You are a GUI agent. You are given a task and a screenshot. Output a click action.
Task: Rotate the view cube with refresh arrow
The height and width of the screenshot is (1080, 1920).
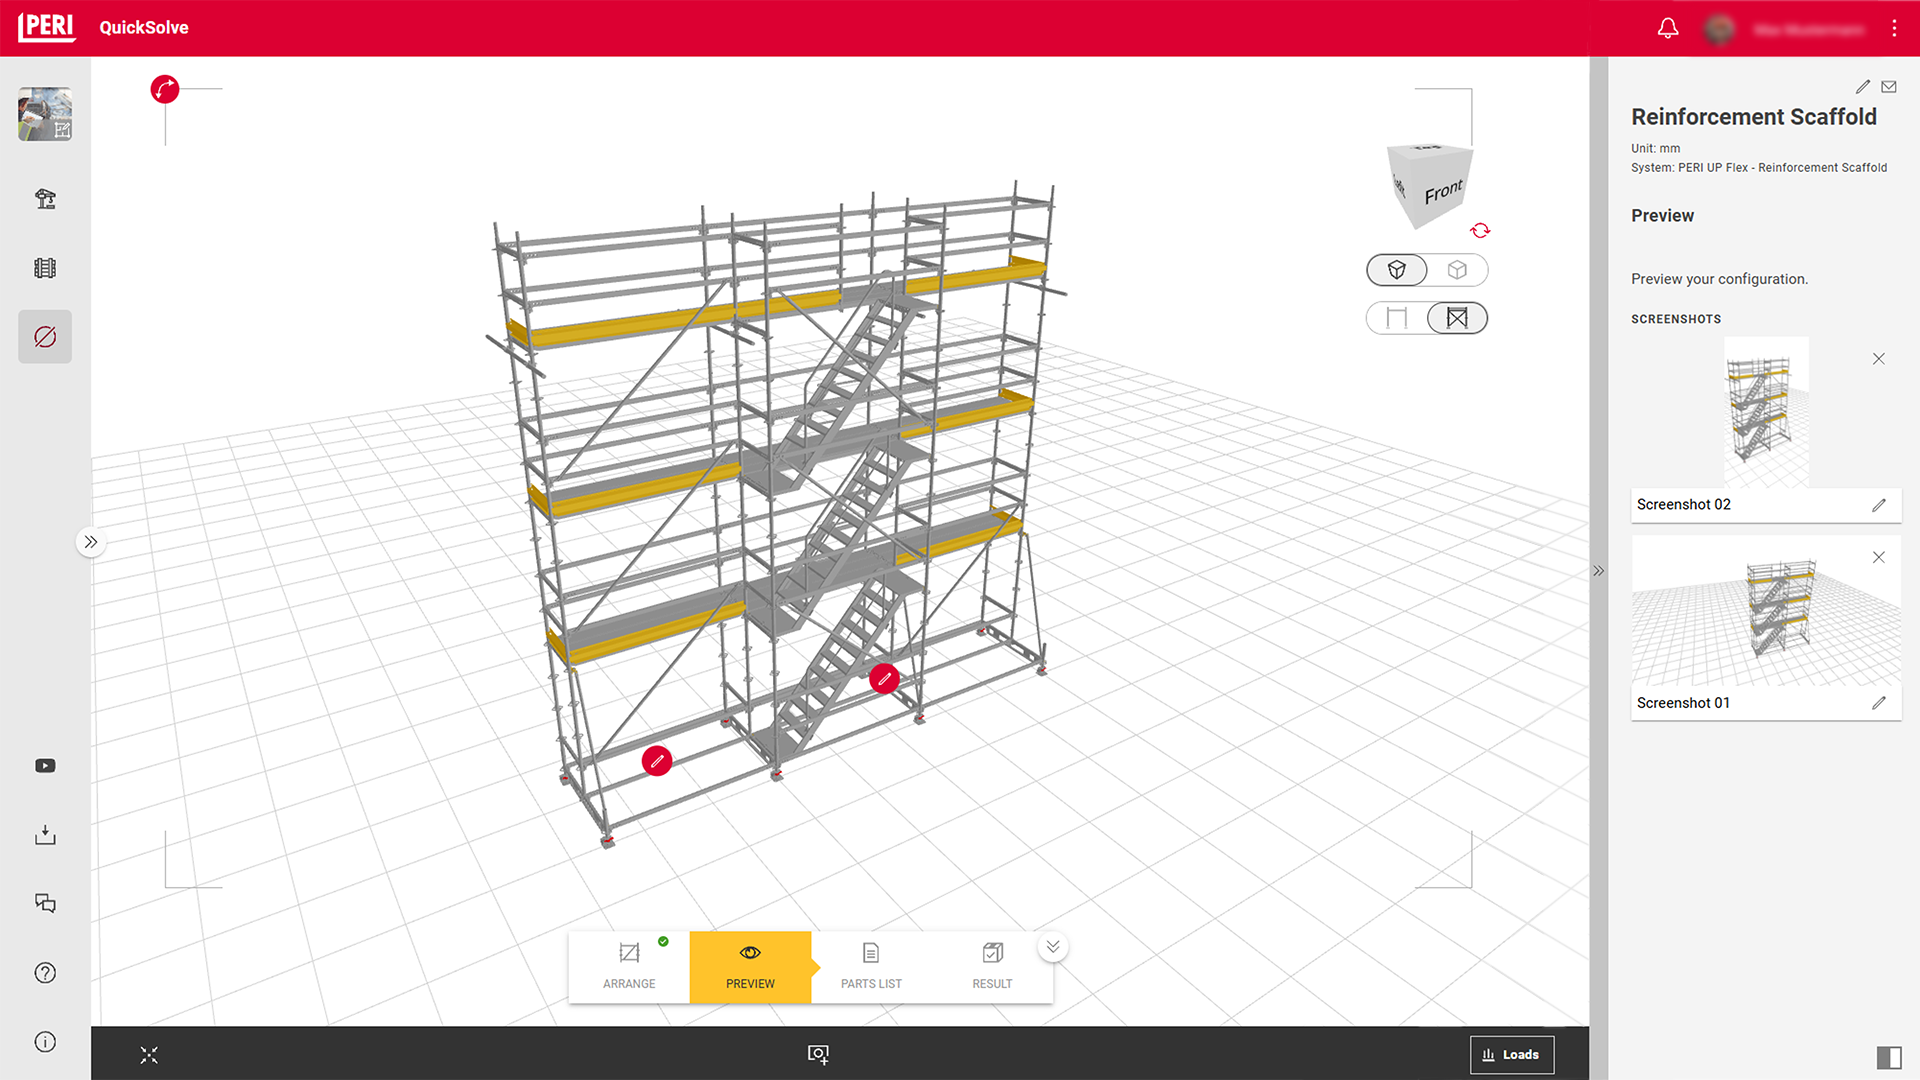point(1480,230)
